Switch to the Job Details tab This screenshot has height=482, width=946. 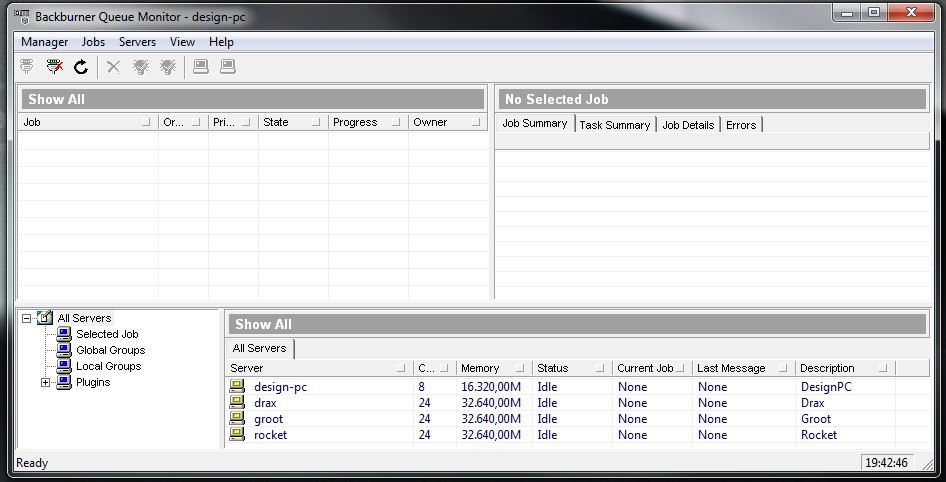tap(688, 125)
